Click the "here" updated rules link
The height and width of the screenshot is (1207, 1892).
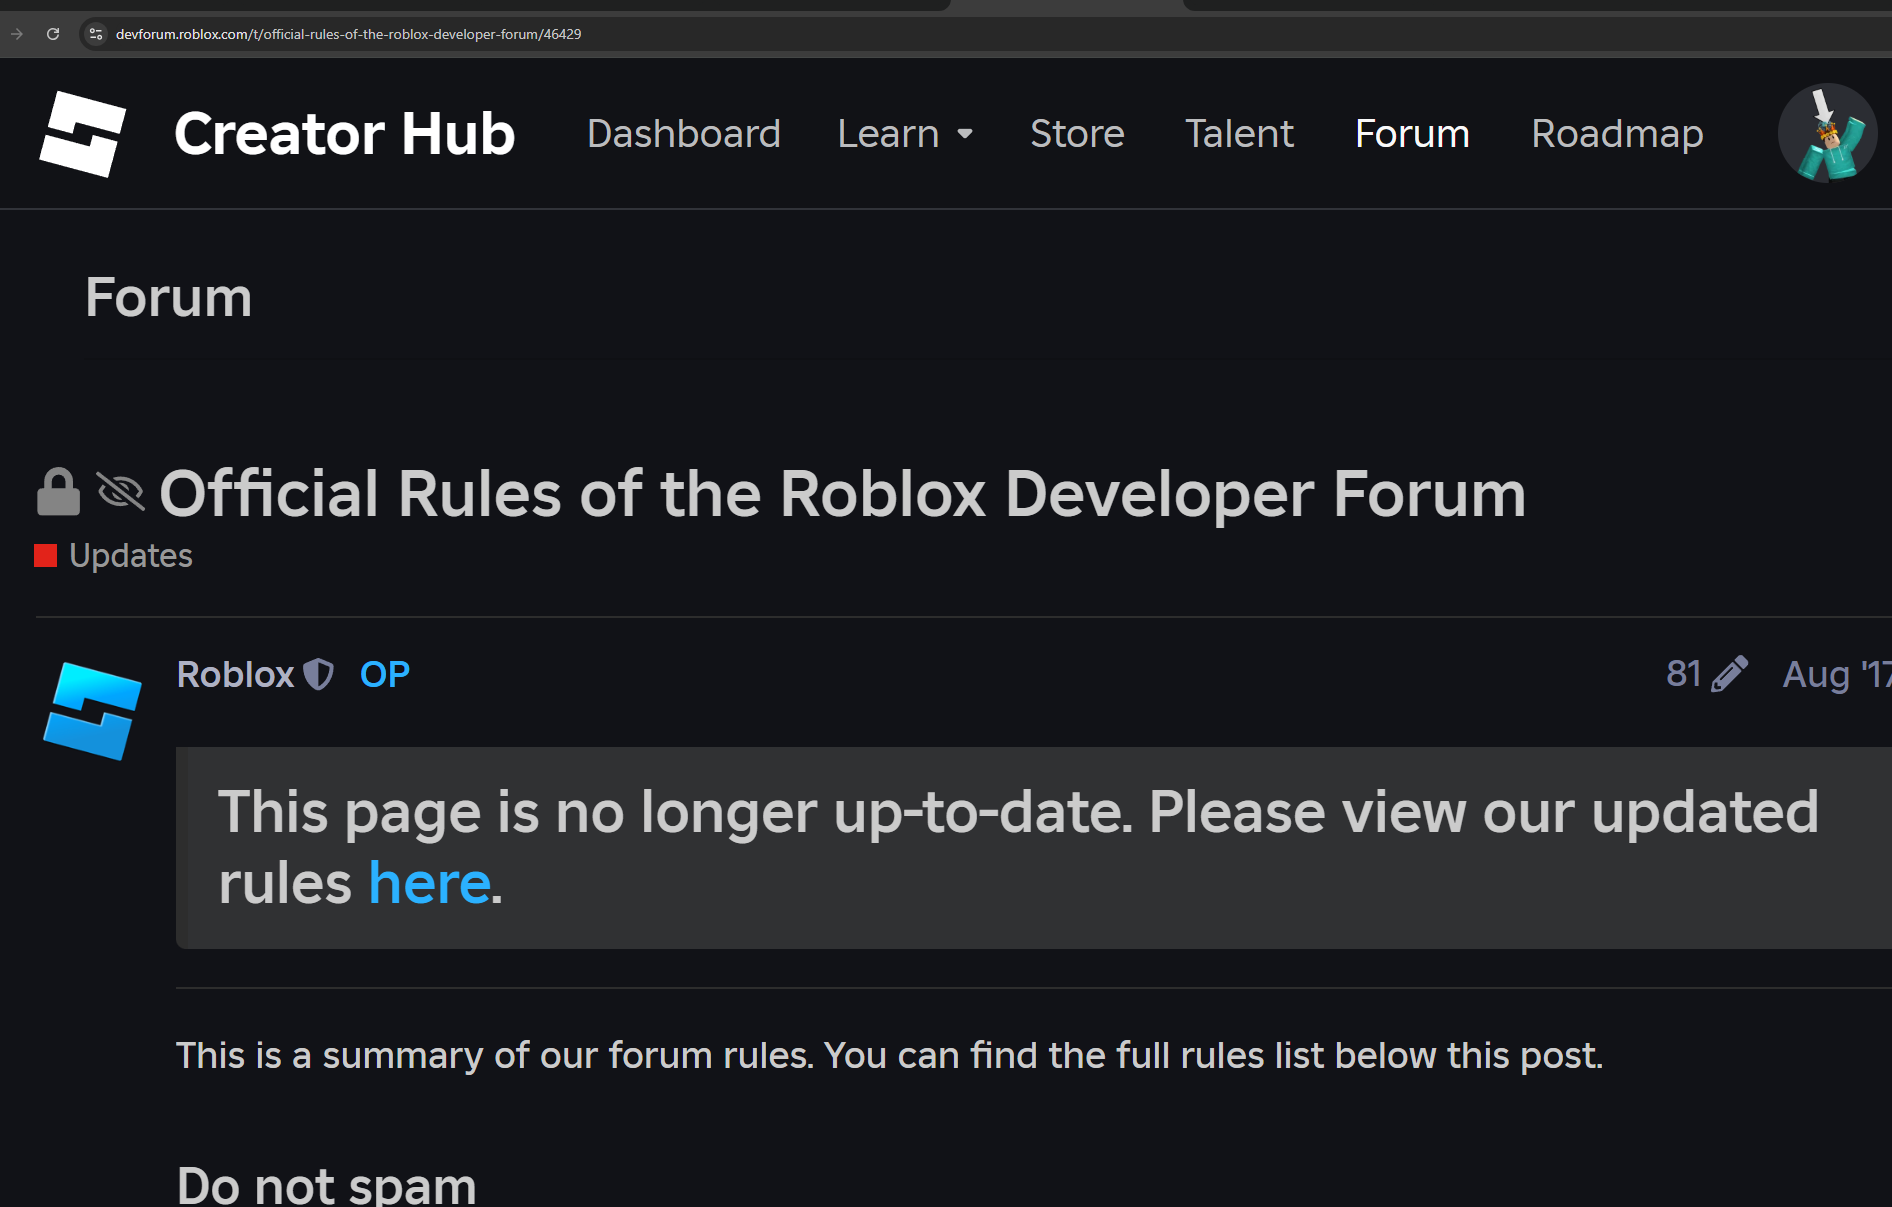(x=429, y=881)
